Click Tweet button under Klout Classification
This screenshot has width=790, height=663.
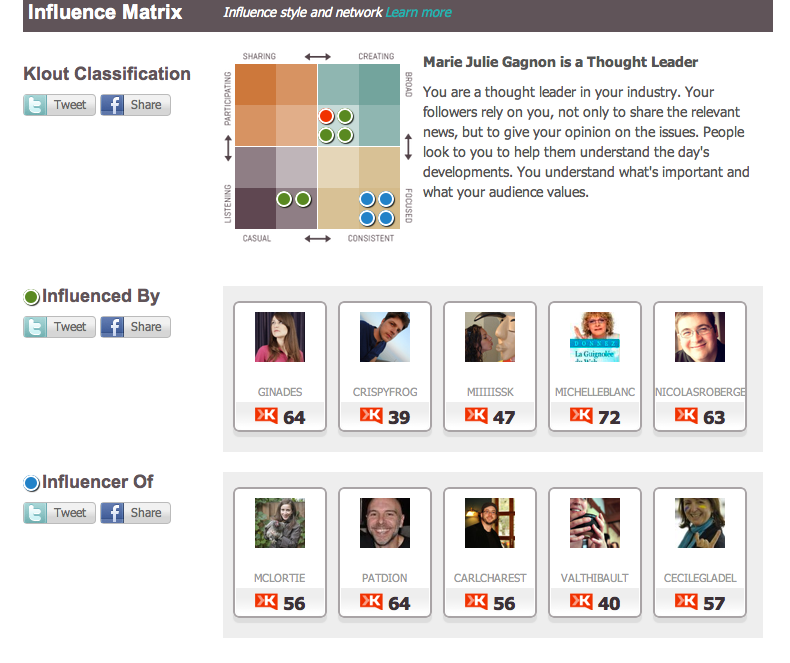coord(59,105)
